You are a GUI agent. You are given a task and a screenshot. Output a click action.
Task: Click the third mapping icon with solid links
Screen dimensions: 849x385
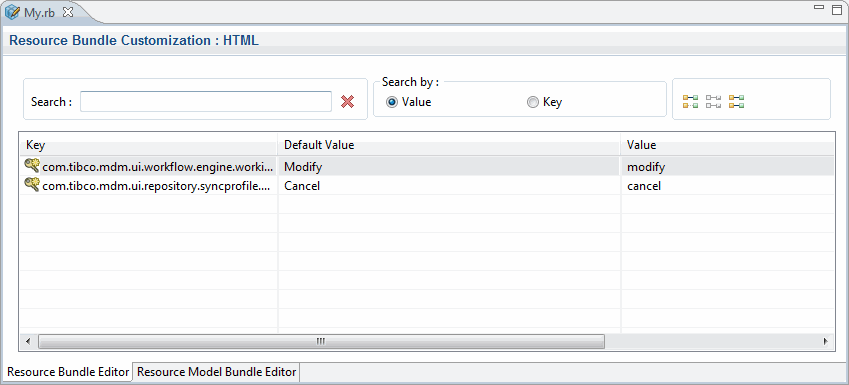[x=736, y=101]
